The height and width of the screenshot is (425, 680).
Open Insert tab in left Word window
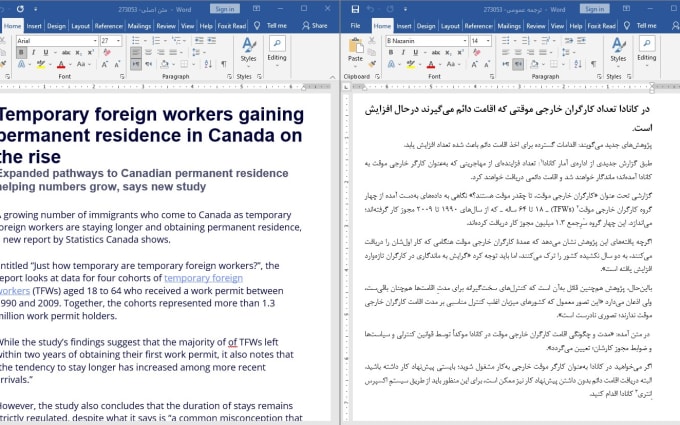click(34, 26)
